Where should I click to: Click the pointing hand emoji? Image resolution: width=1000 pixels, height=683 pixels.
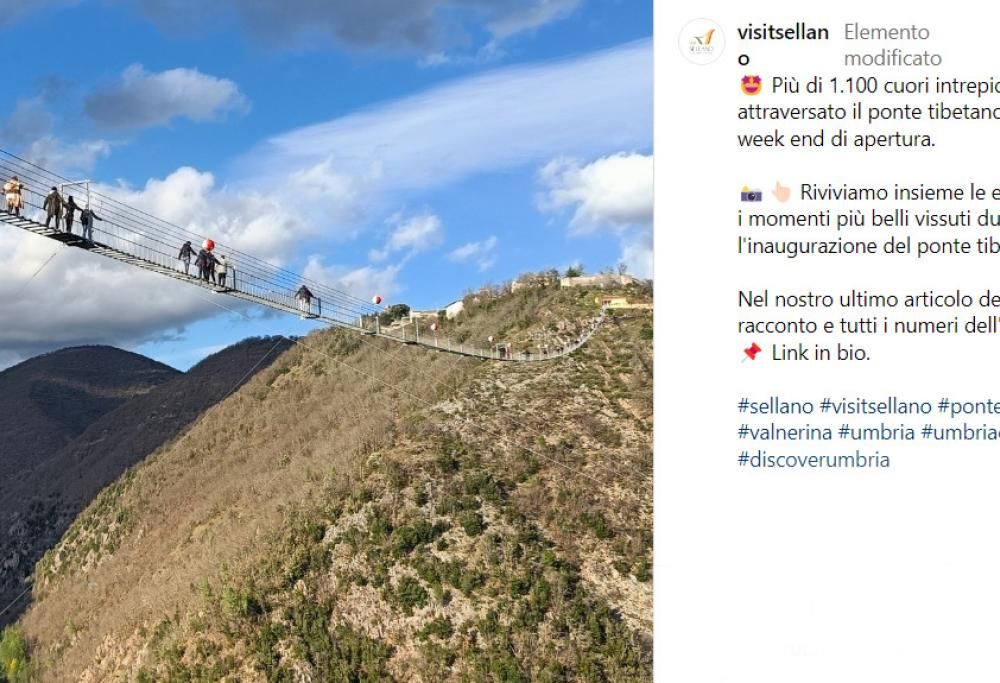(781, 193)
